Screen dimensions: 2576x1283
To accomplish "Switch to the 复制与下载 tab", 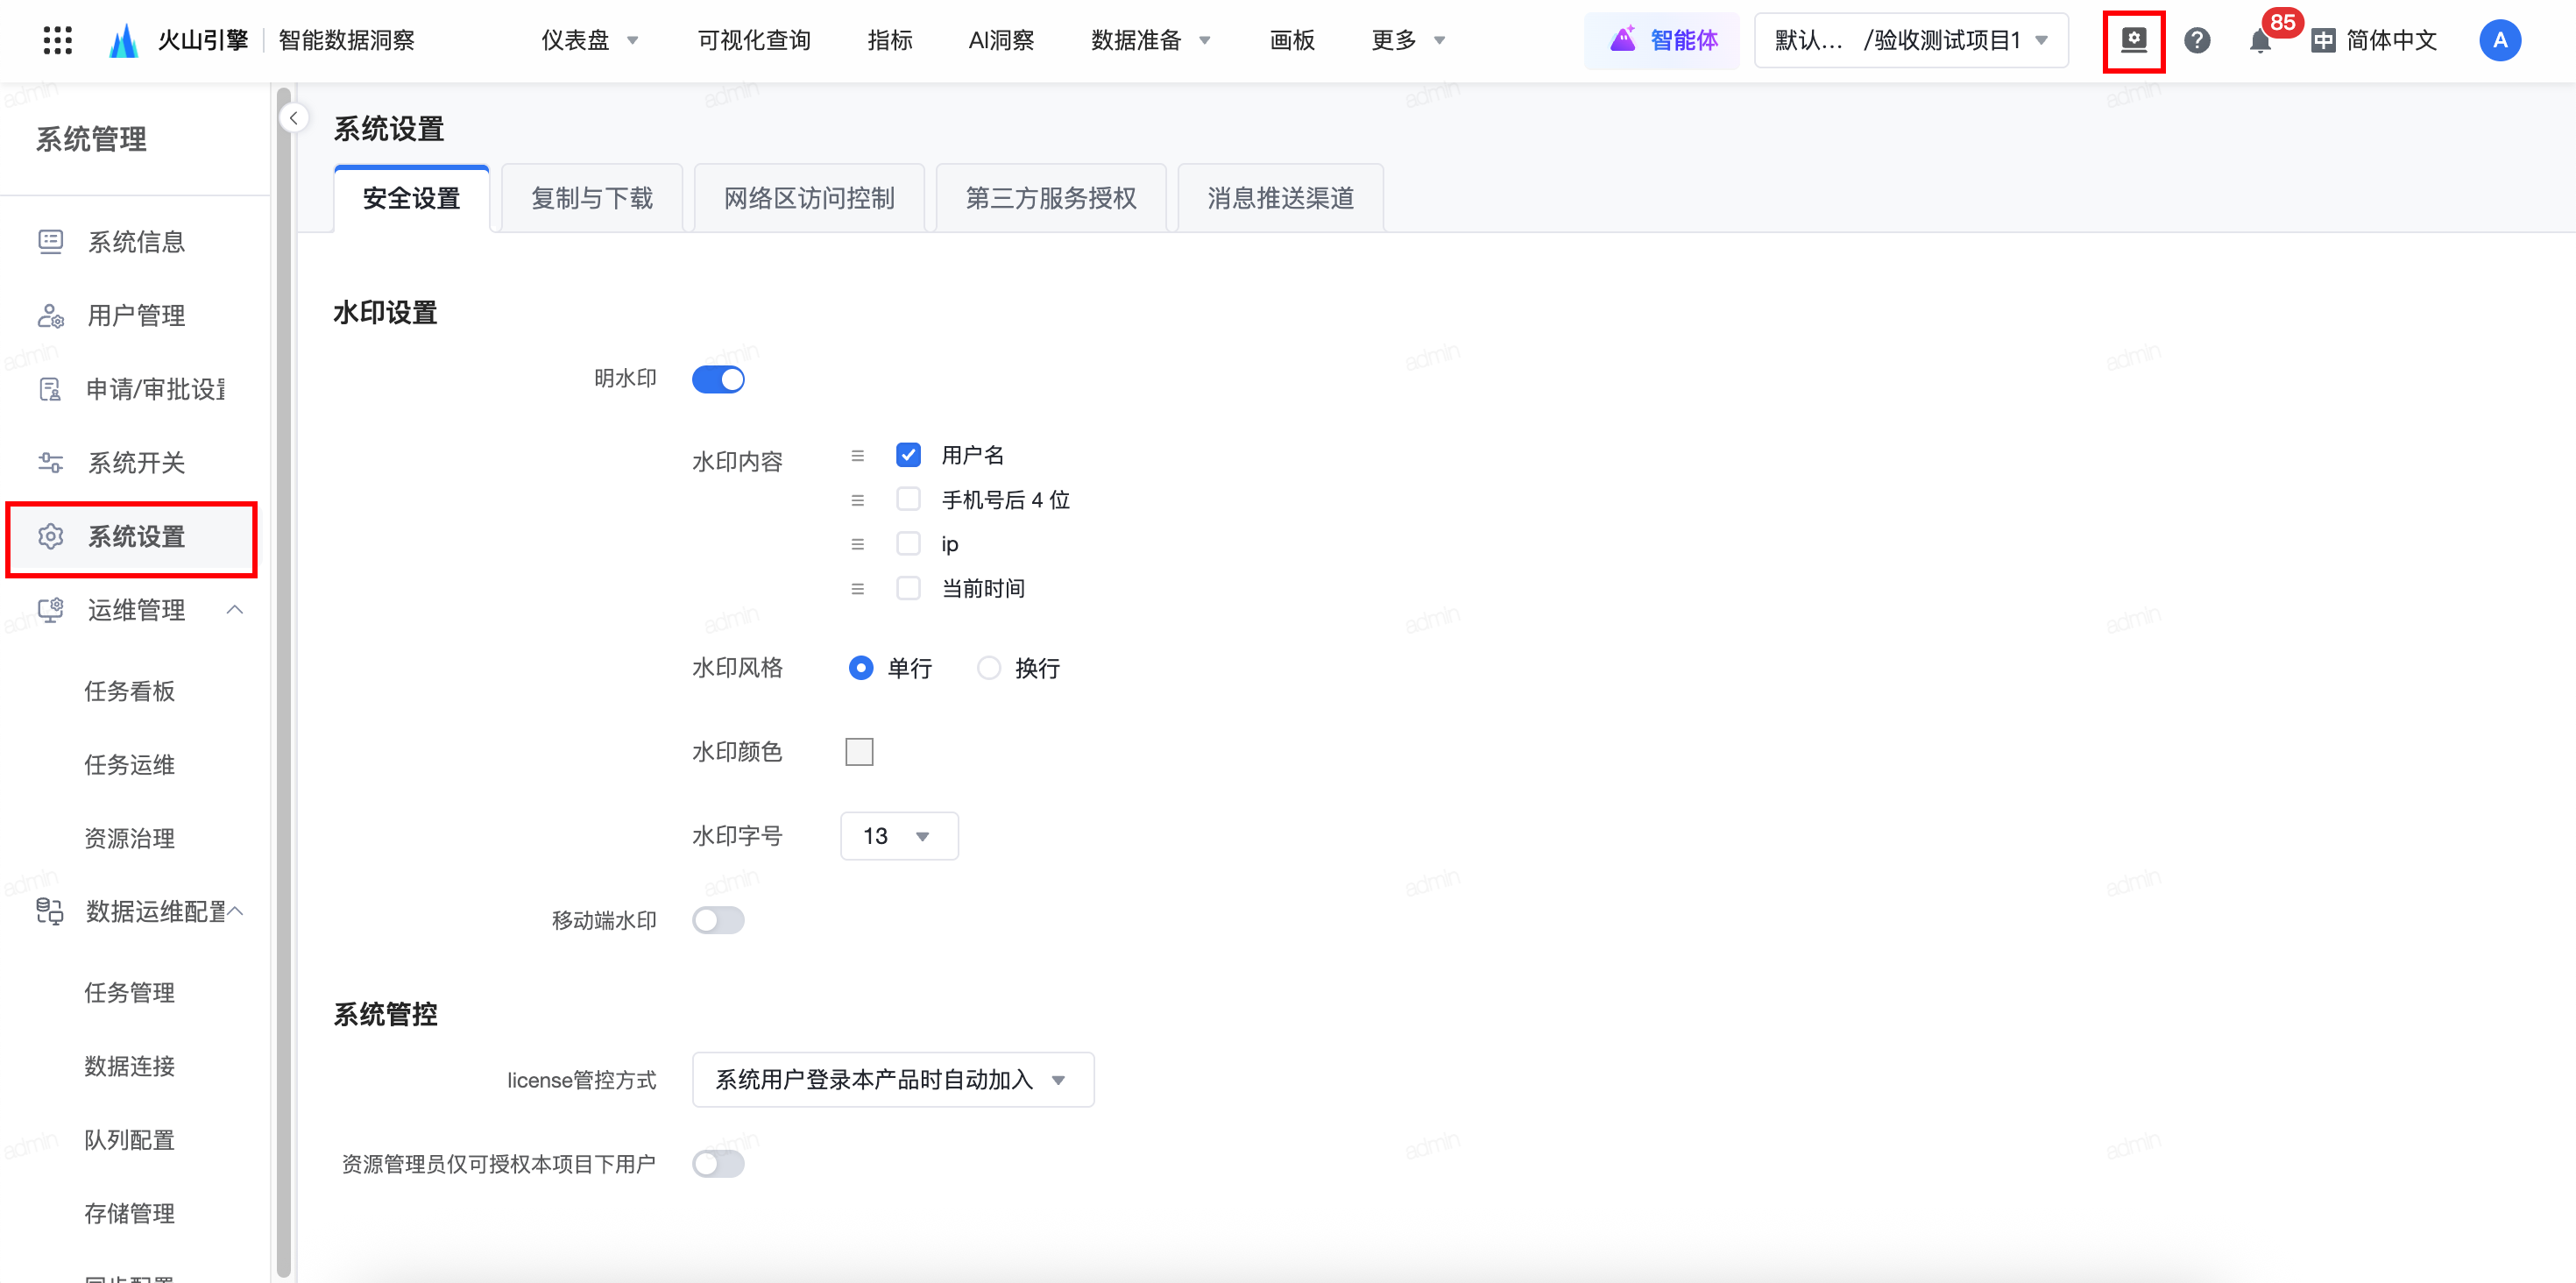I will 591,198.
